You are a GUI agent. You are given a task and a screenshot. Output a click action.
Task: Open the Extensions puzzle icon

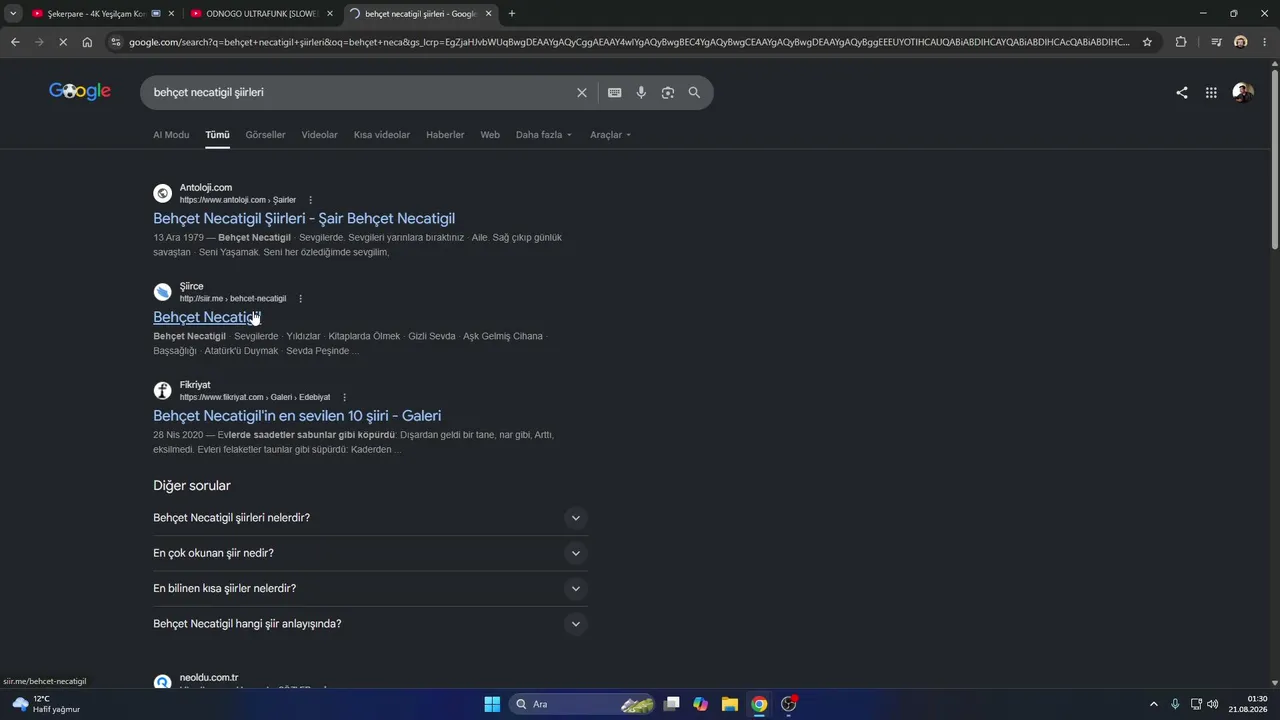tap(1181, 42)
